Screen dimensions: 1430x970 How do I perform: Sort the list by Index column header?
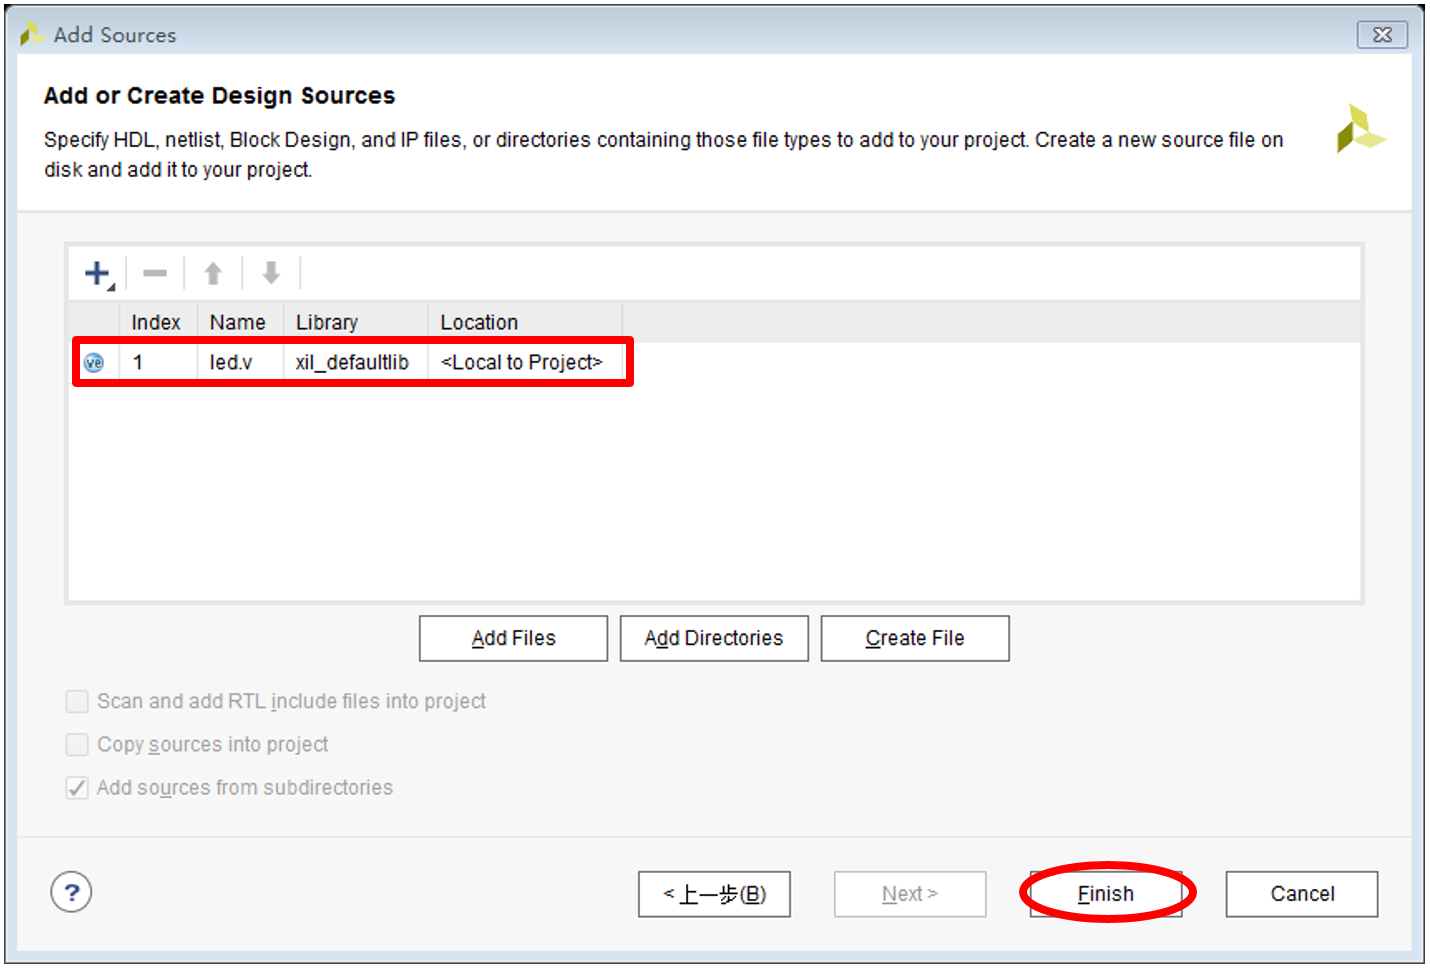coord(156,322)
